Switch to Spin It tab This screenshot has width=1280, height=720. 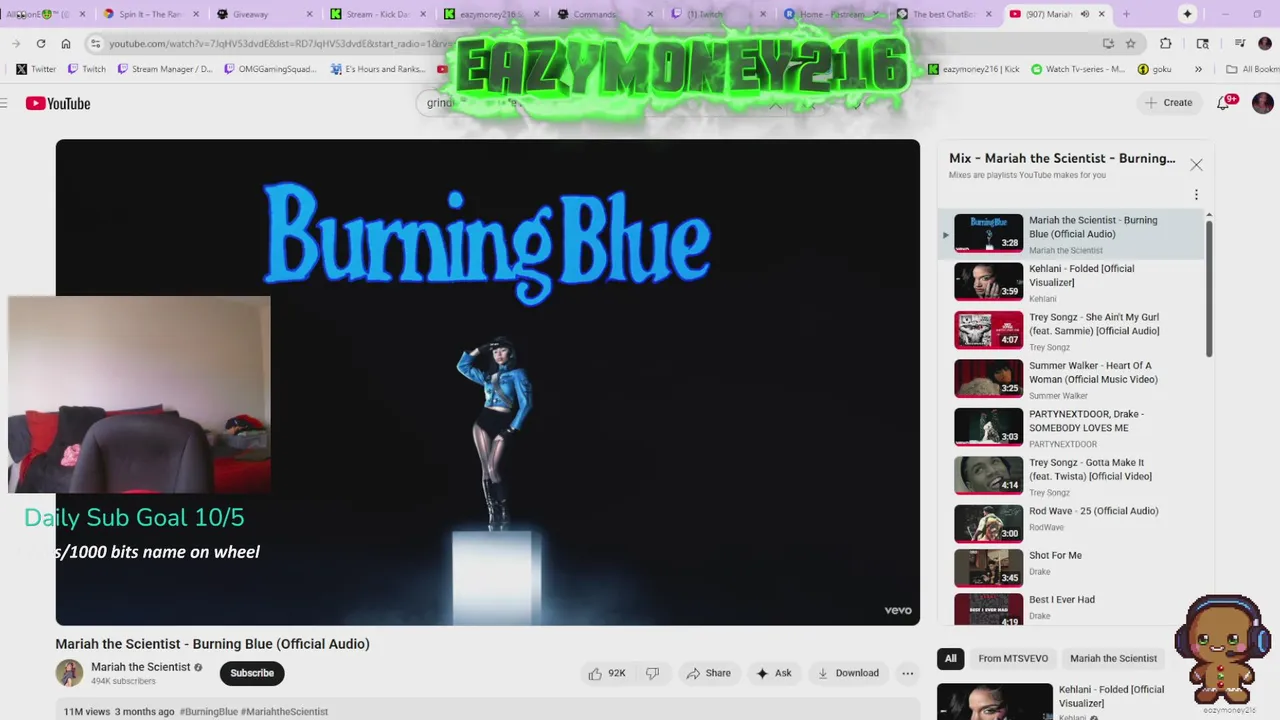[150, 14]
